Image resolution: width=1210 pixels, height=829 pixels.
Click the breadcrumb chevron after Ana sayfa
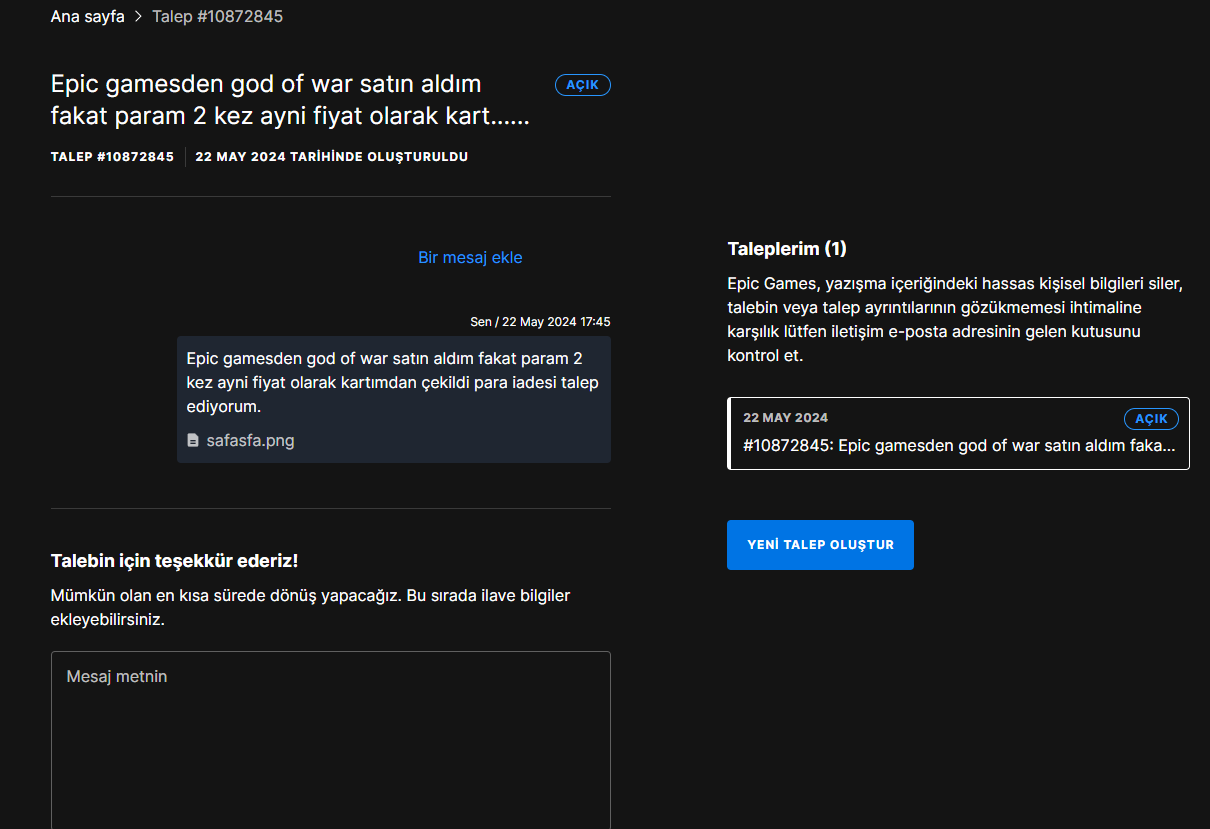coord(139,17)
